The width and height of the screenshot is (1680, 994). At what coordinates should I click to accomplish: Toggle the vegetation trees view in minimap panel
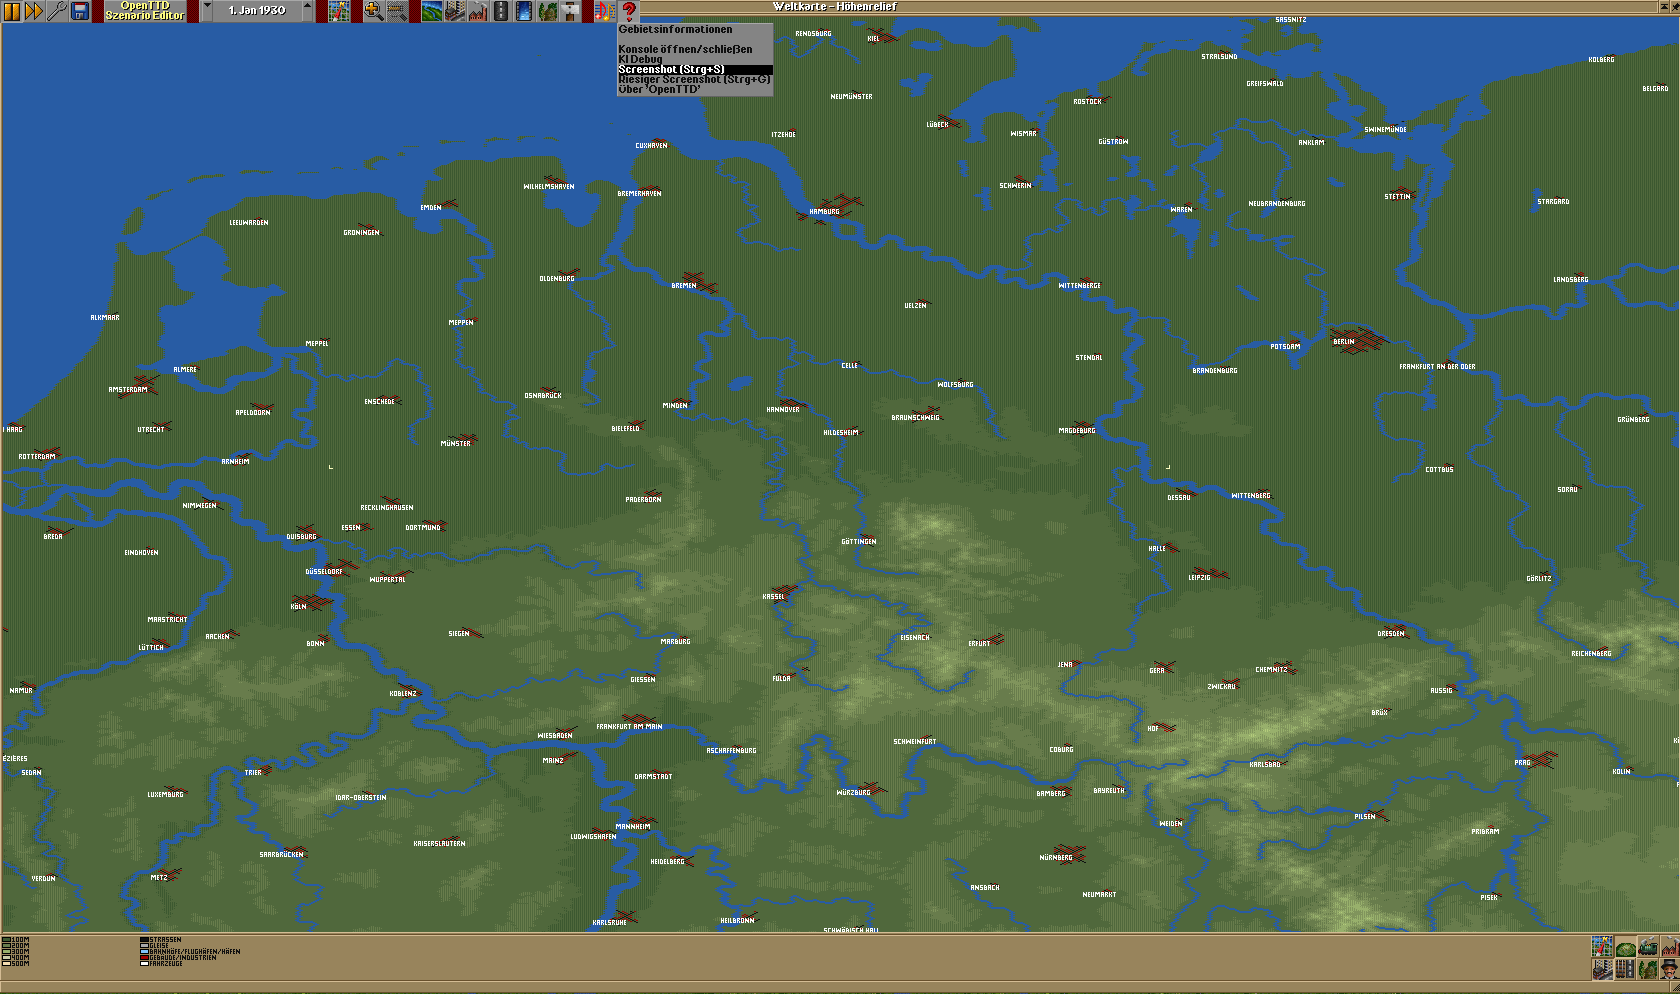coord(1648,969)
